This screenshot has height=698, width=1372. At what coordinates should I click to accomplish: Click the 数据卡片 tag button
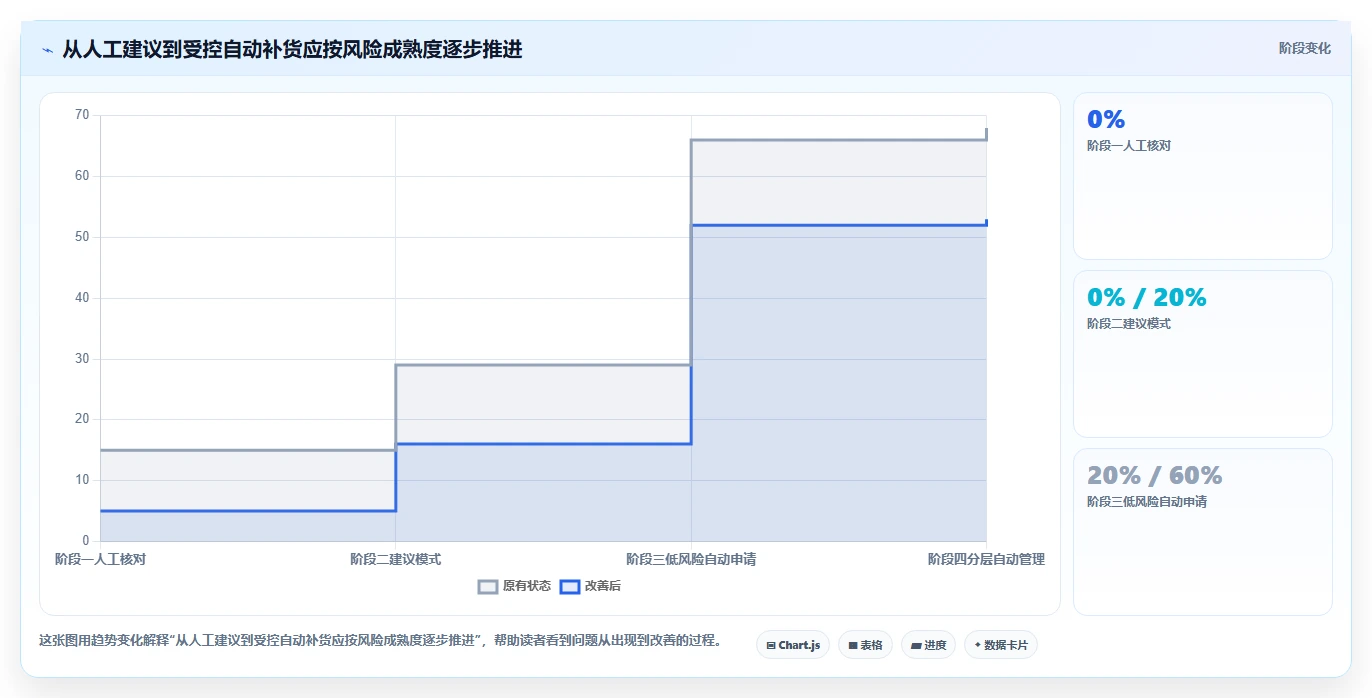(x=1000, y=645)
